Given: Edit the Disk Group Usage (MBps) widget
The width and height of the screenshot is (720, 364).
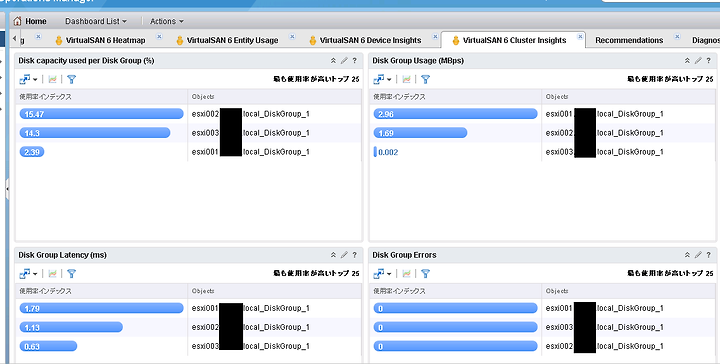Looking at the screenshot, I should pyautogui.click(x=698, y=61).
